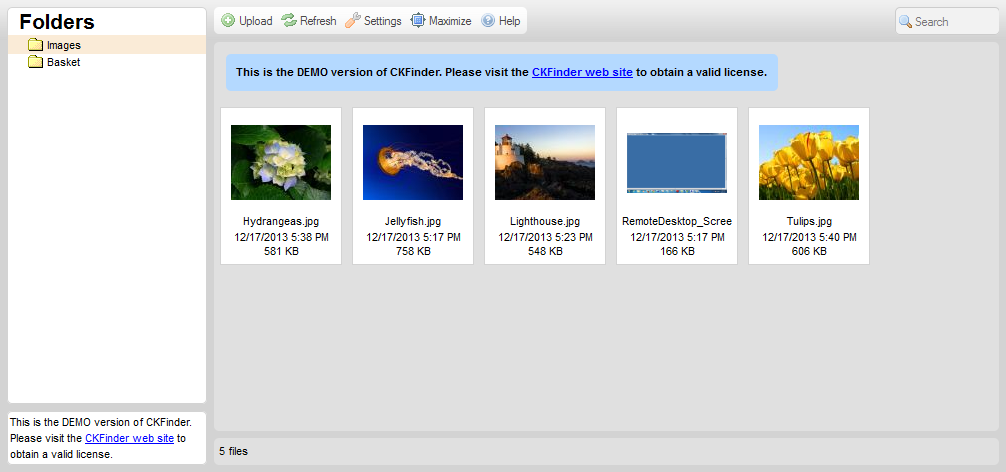Click the 758 KB file size

(413, 251)
